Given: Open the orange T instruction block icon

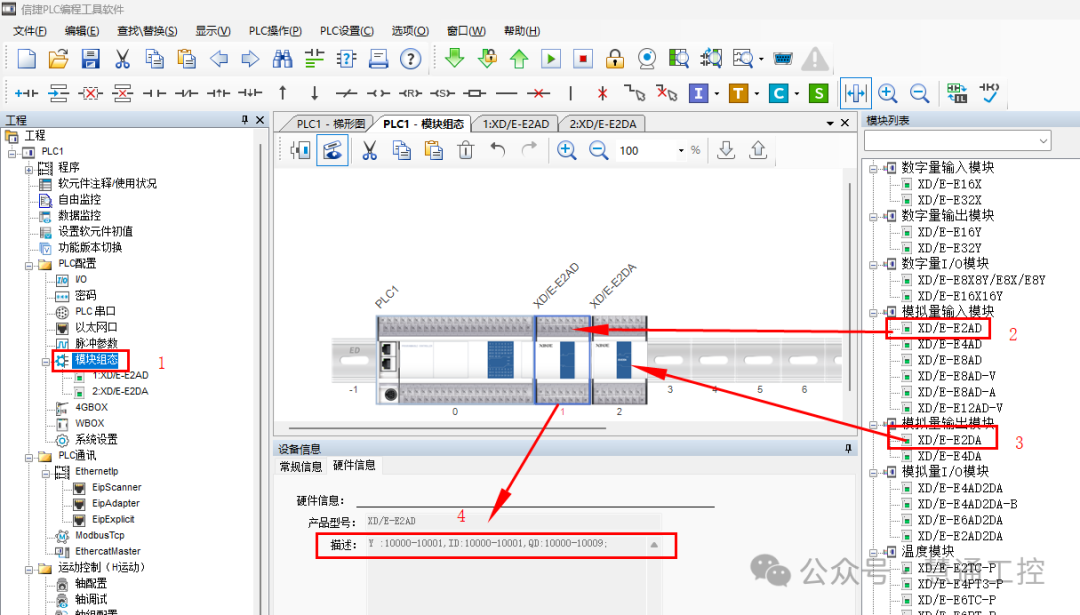Looking at the screenshot, I should click(x=738, y=93).
